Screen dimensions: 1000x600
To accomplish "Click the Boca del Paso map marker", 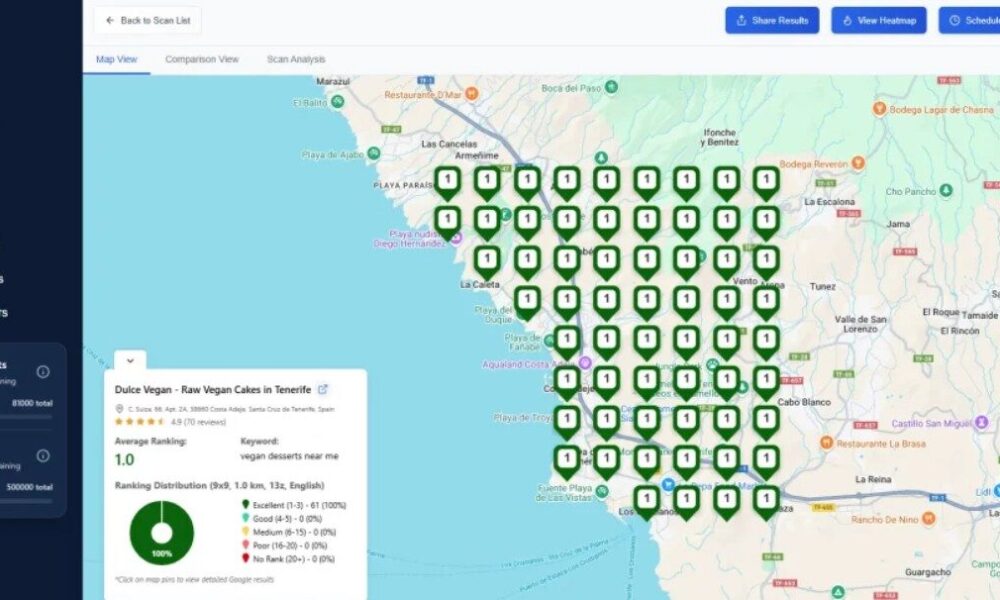I will (x=611, y=86).
